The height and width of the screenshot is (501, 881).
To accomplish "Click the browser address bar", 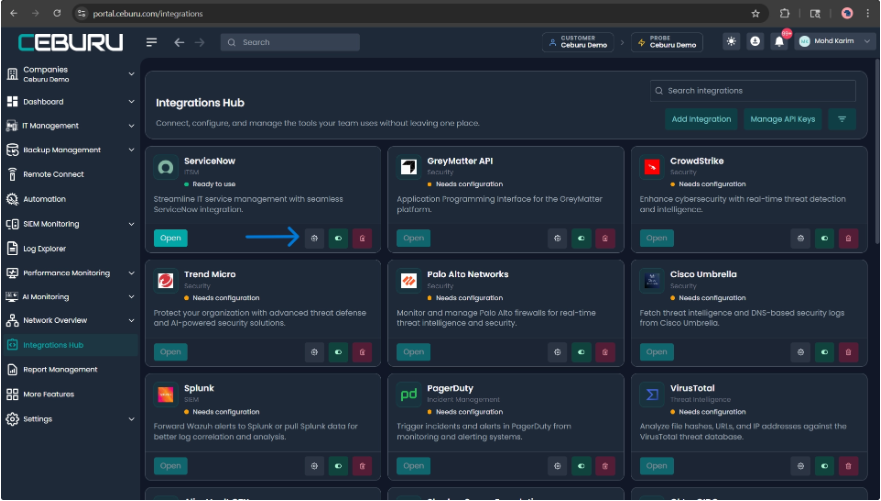I will [419, 13].
